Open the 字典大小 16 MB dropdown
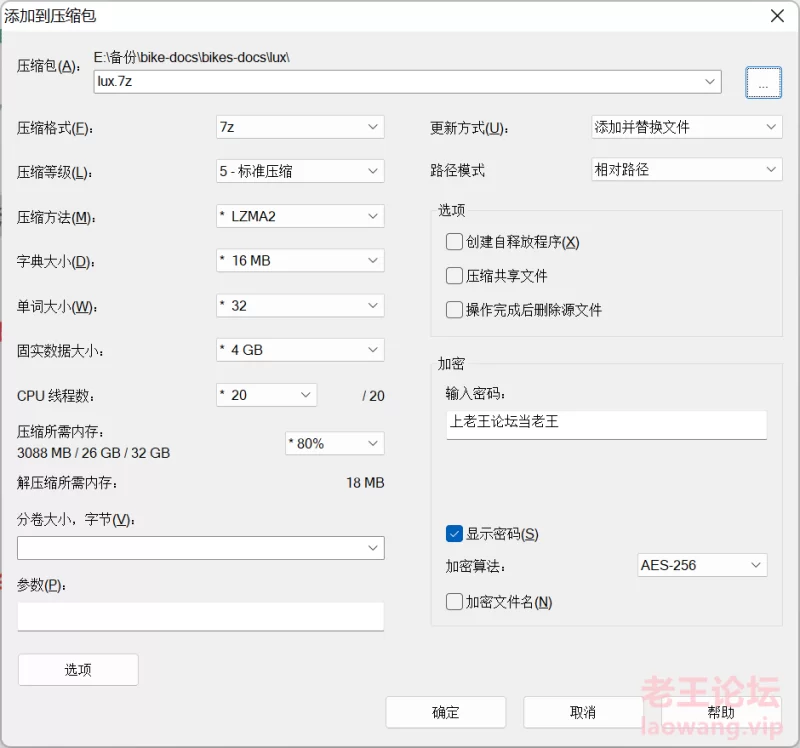The image size is (800, 748). [300, 261]
